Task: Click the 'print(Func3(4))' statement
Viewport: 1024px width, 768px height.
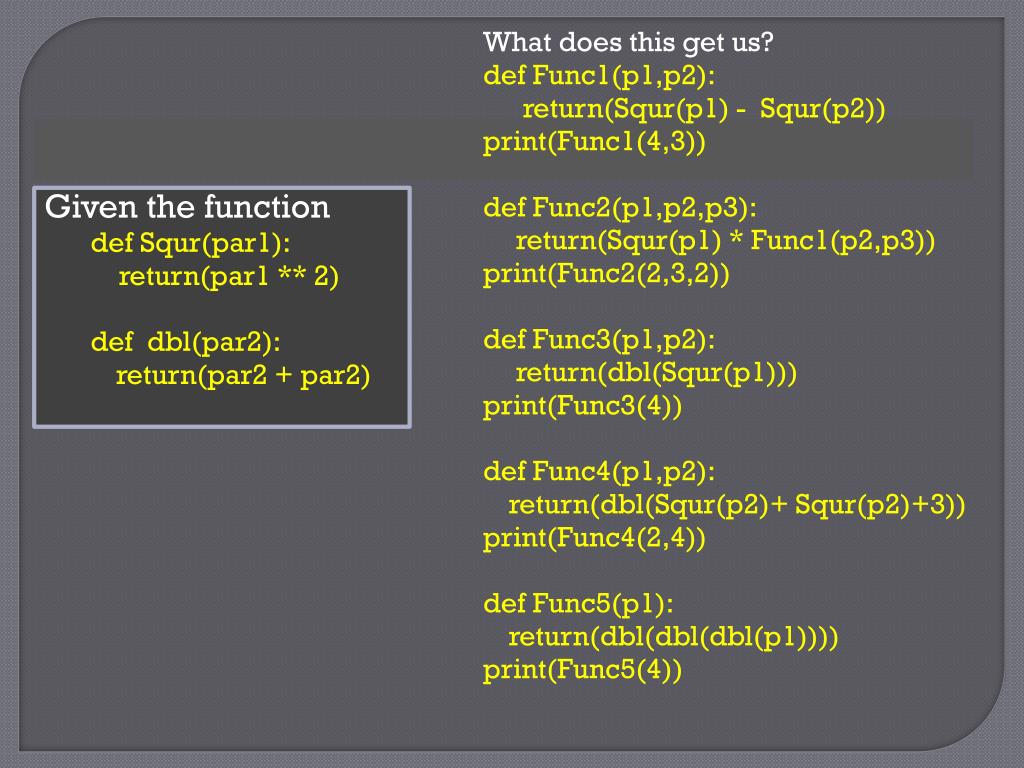Action: tap(583, 406)
